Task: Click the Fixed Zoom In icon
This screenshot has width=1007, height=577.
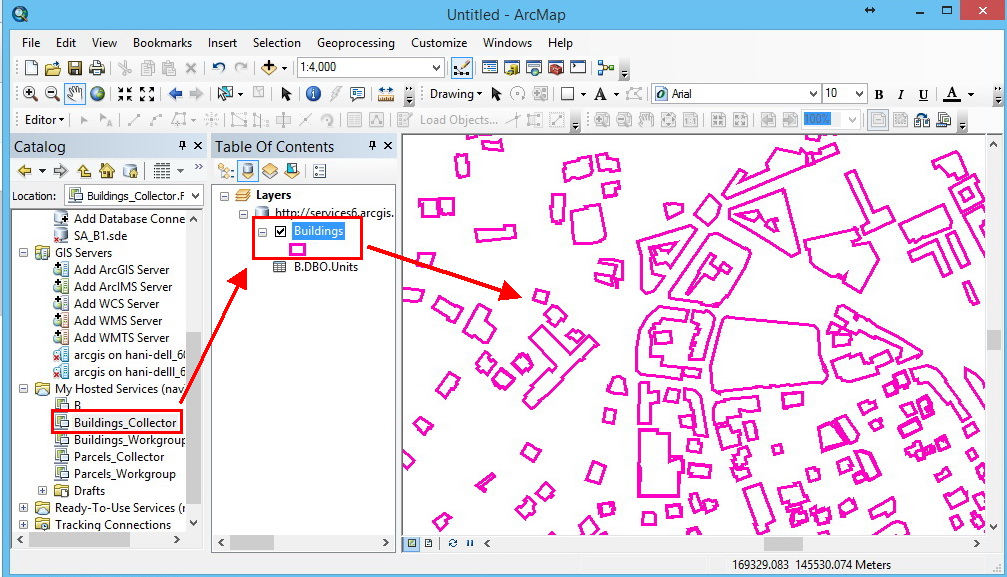Action: click(125, 94)
